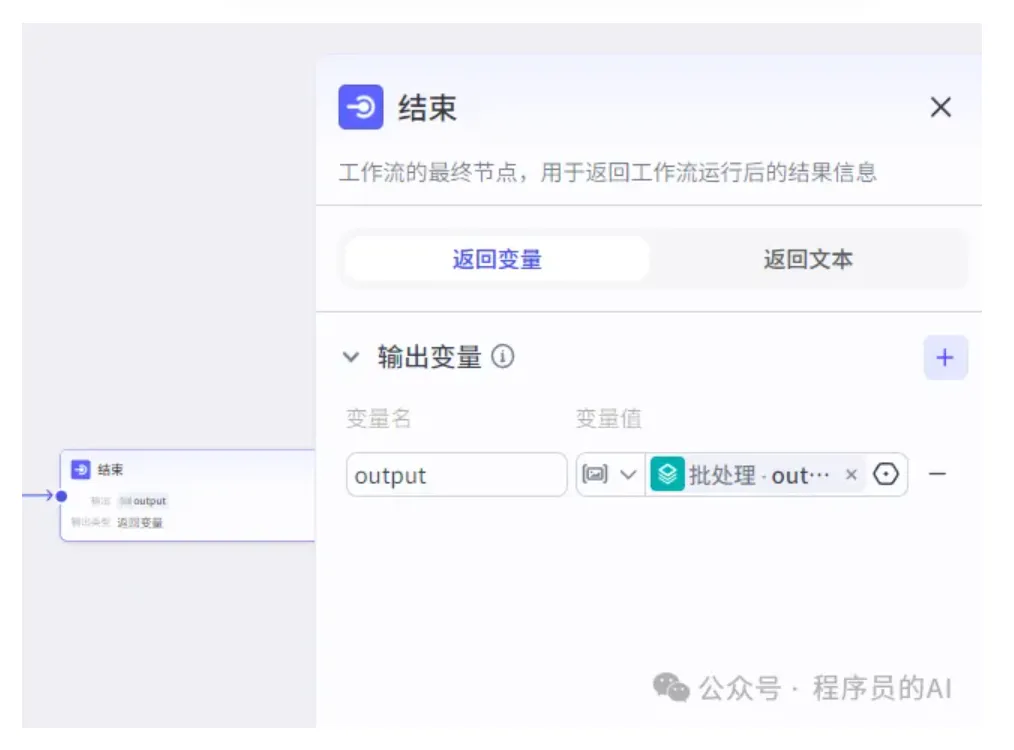Click the output tag in canvas node
The height and width of the screenshot is (750, 1014).
[144, 501]
